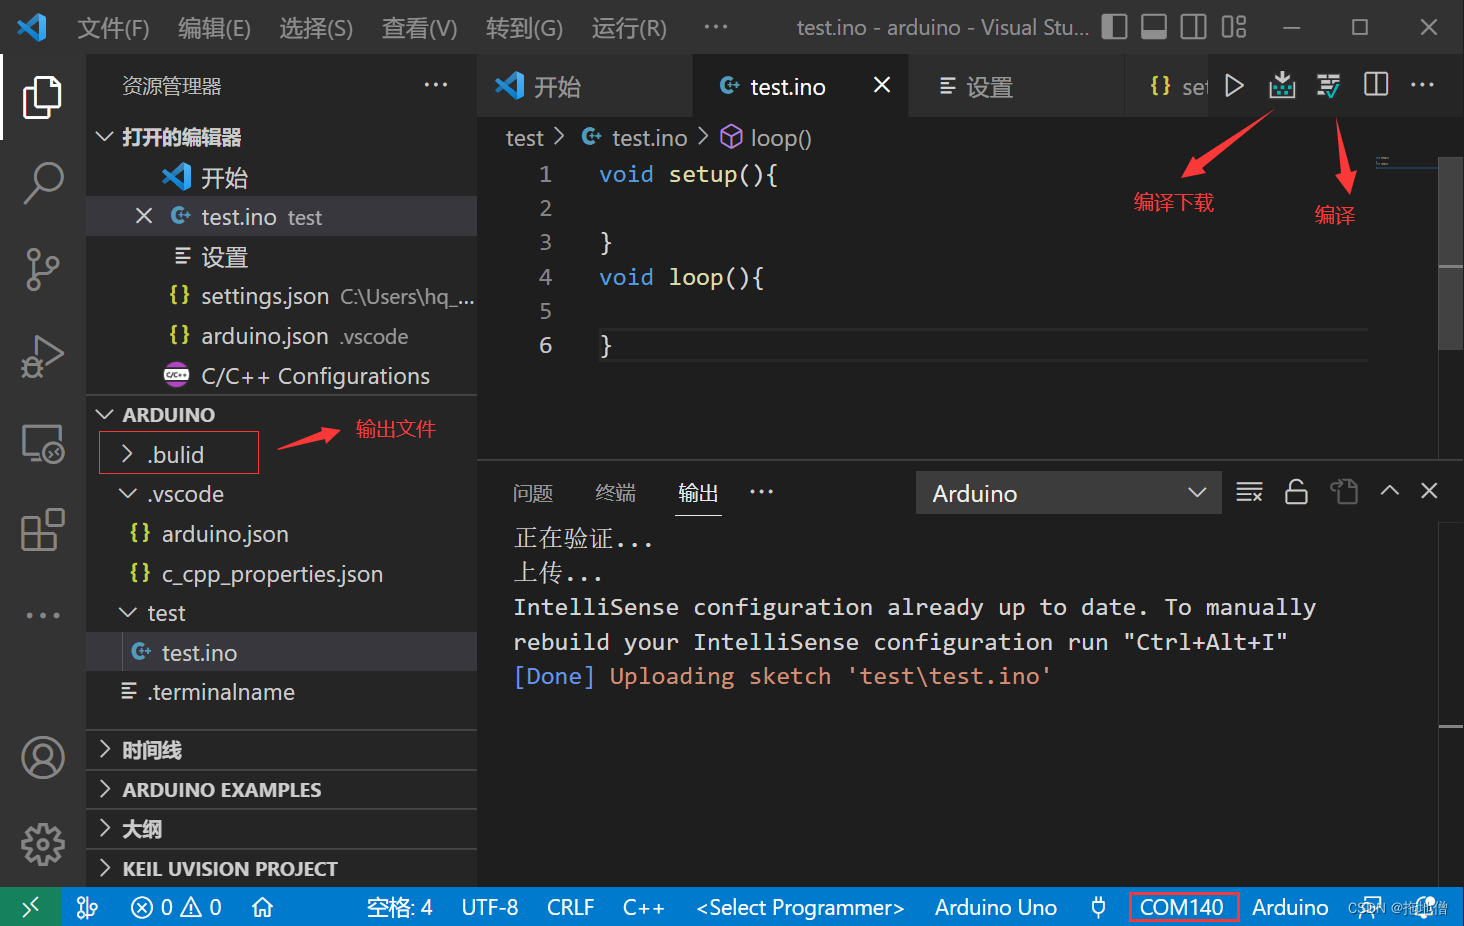This screenshot has height=926, width=1464.
Task: Expand the Timeline section
Action: click(x=104, y=749)
